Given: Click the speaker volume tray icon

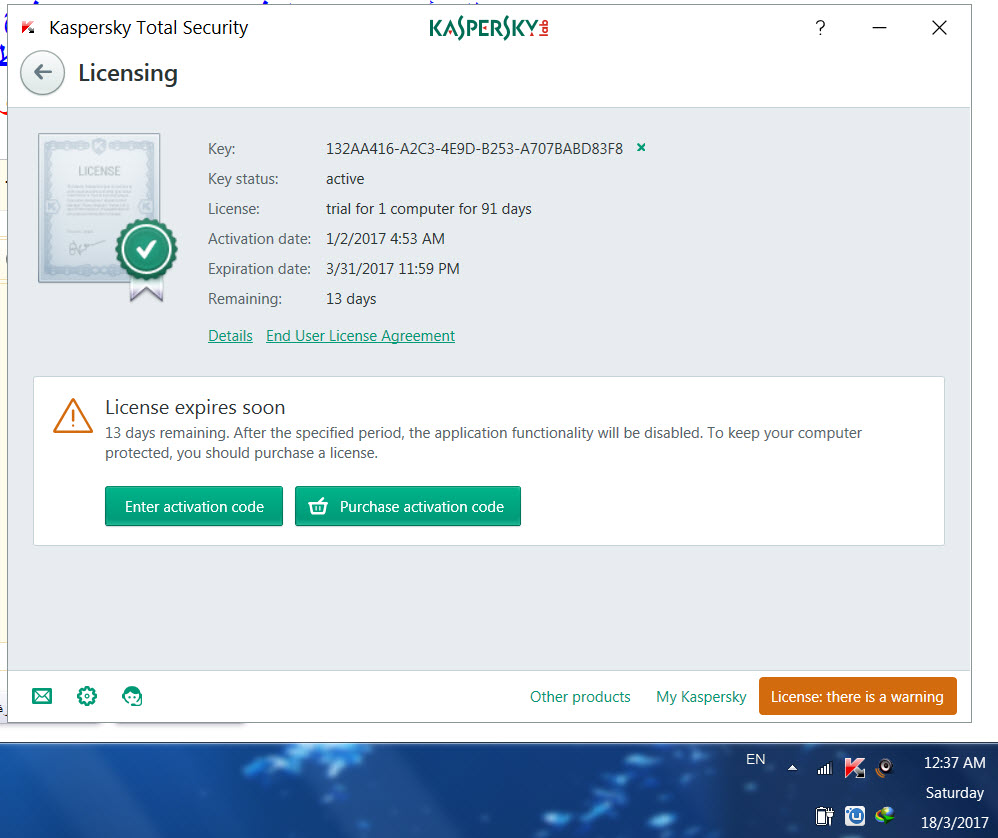Looking at the screenshot, I should [x=885, y=768].
